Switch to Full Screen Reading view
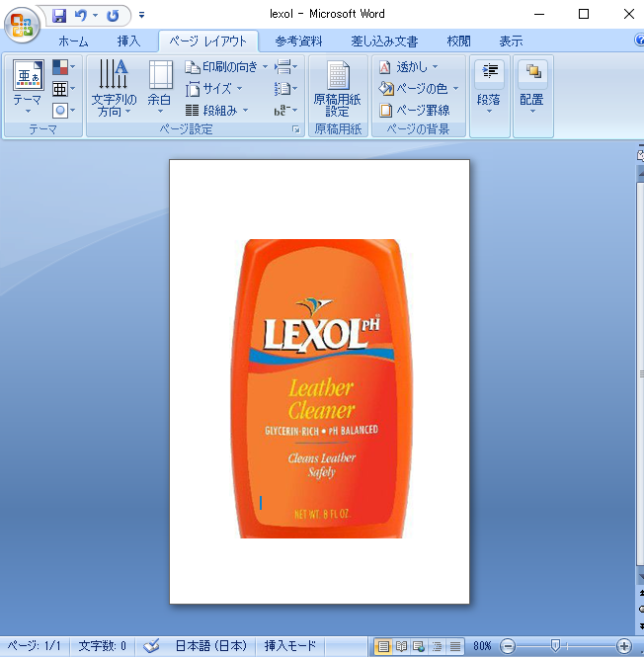Image resolution: width=644 pixels, height=658 pixels. coord(401,646)
